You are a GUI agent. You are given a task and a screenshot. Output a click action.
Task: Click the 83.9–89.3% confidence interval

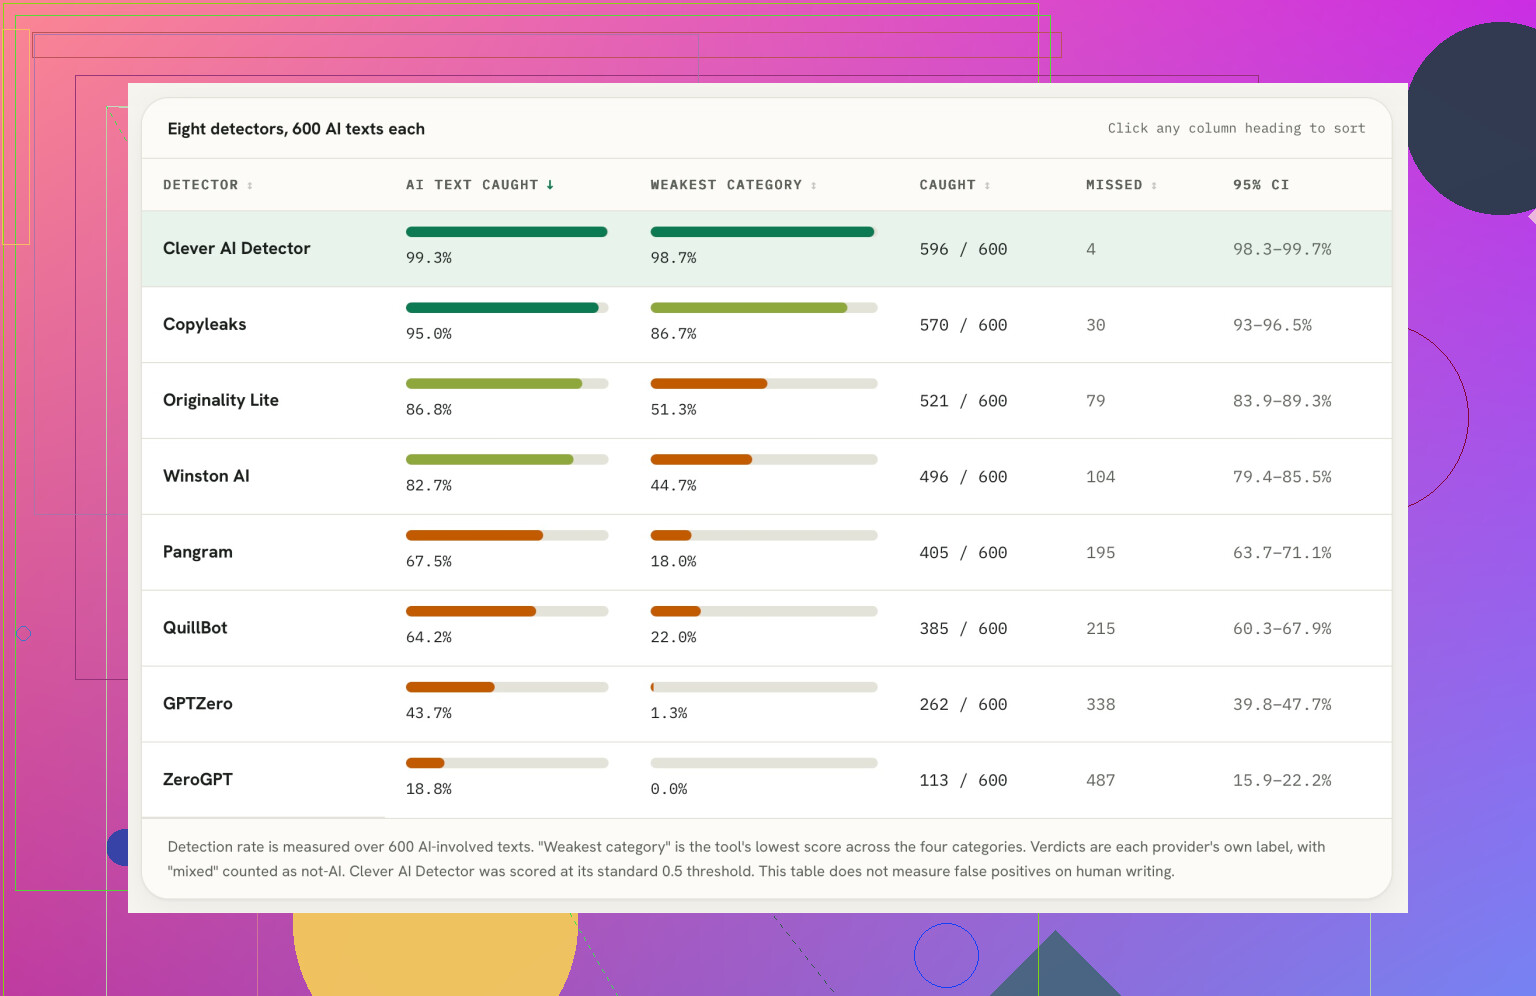point(1282,401)
